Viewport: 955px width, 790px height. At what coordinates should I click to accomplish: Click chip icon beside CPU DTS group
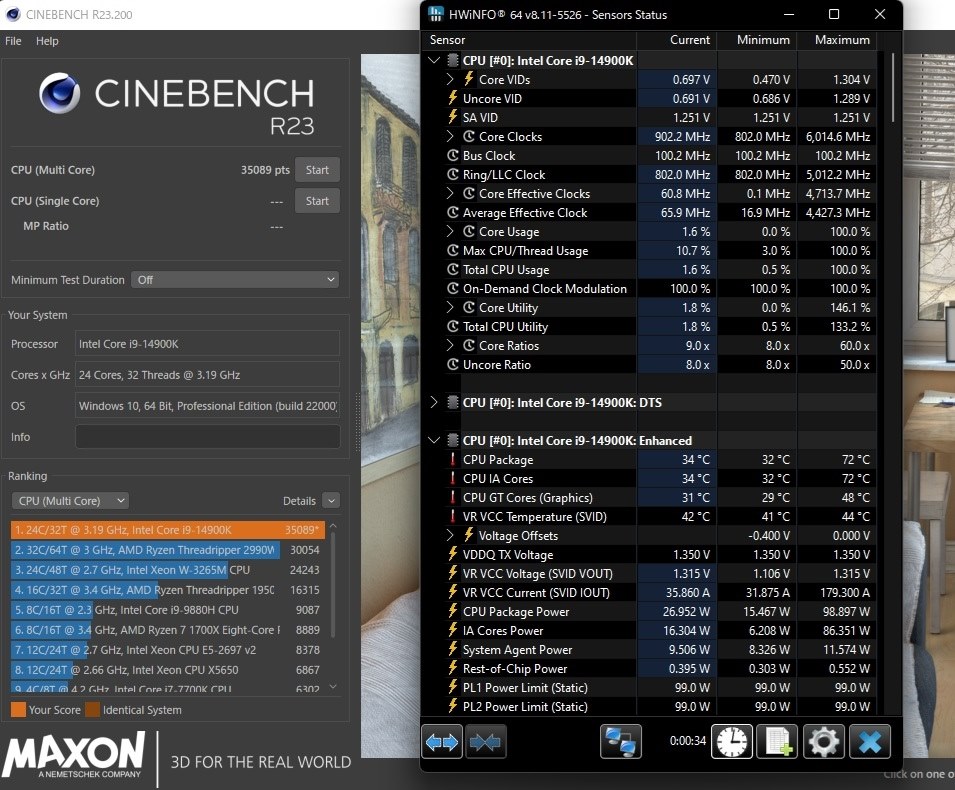tap(453, 402)
